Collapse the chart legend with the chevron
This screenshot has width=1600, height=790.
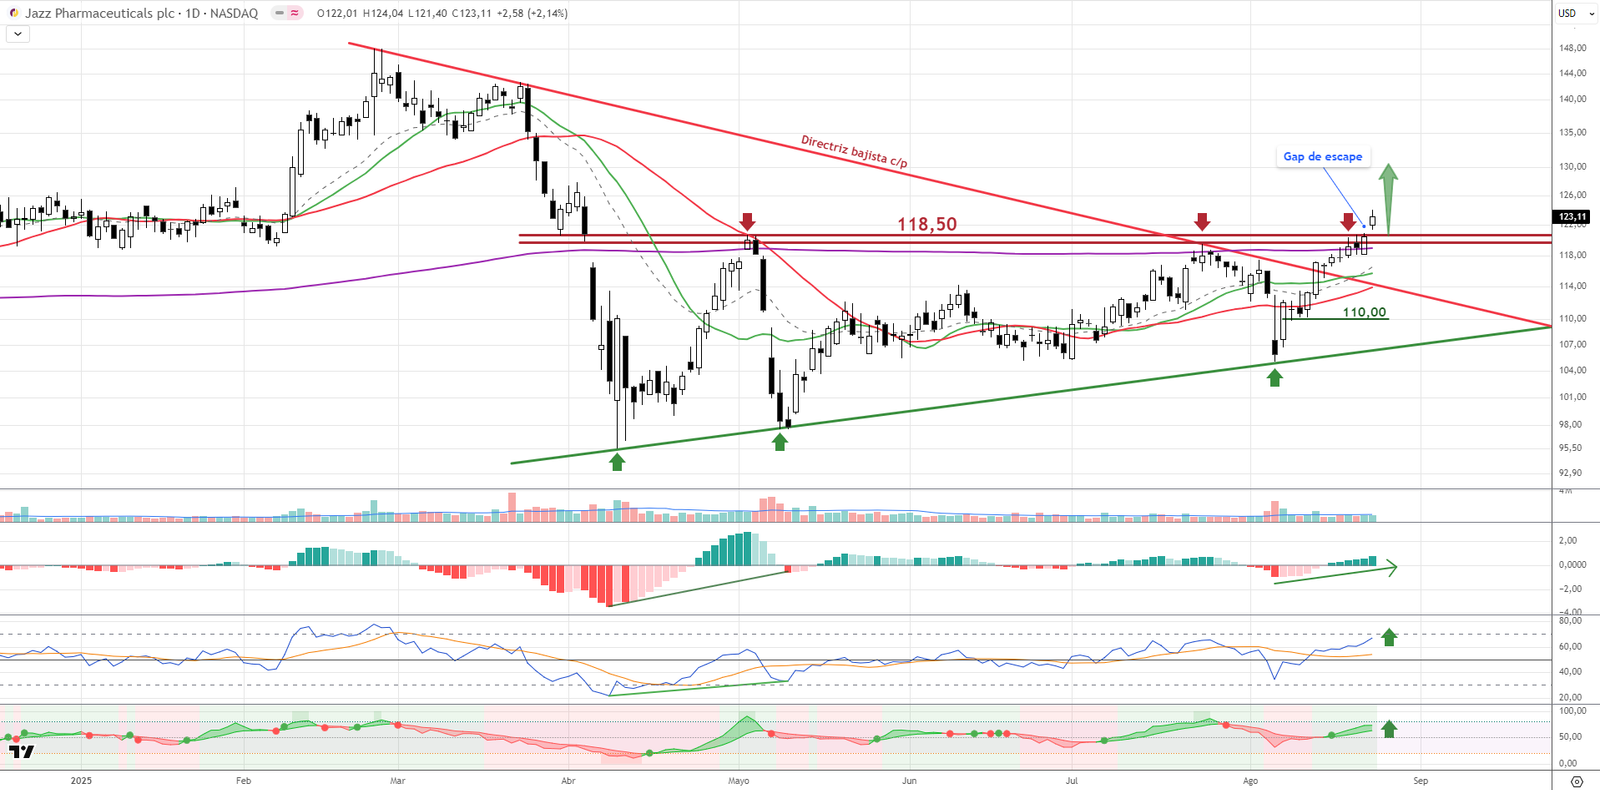(x=18, y=34)
